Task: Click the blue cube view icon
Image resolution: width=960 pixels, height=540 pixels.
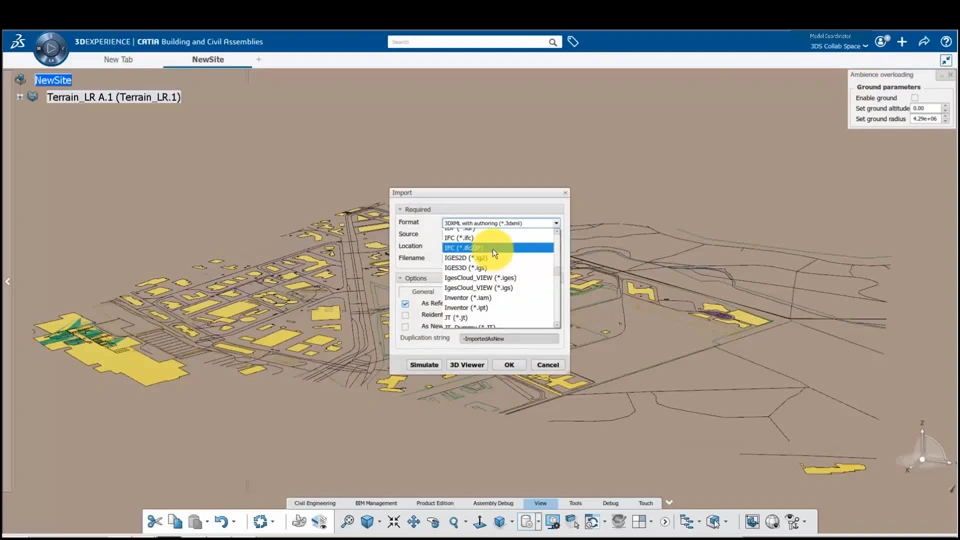Action: pyautogui.click(x=367, y=522)
